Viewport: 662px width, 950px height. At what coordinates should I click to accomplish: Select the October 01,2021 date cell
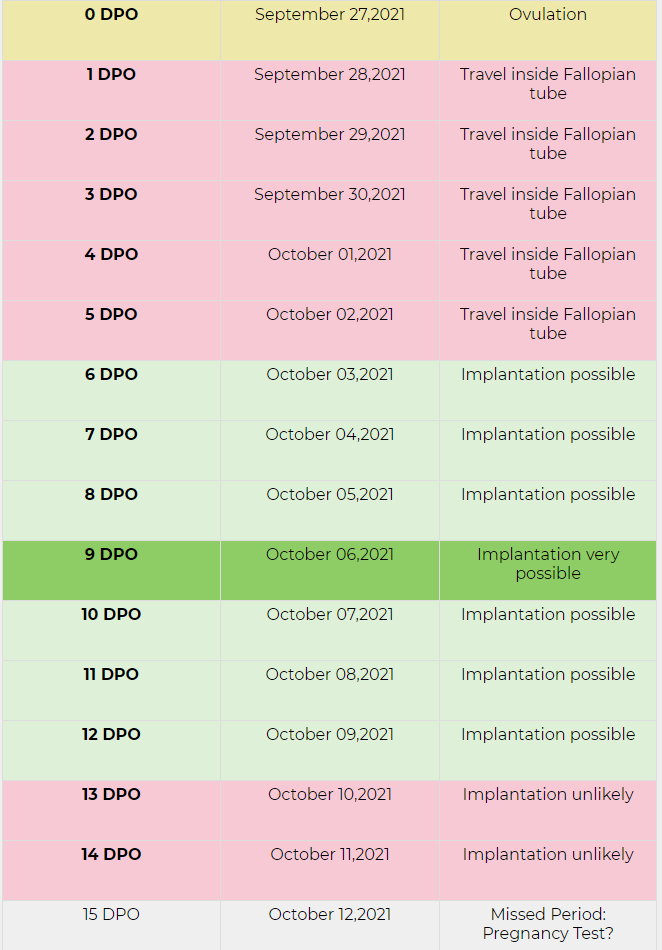tap(329, 255)
